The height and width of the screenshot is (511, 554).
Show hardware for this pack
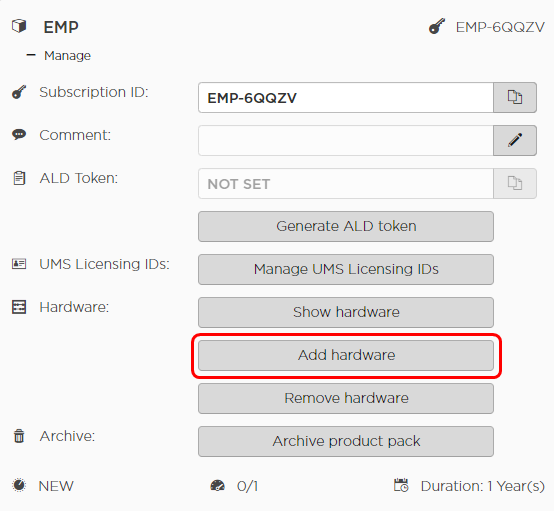point(346,312)
